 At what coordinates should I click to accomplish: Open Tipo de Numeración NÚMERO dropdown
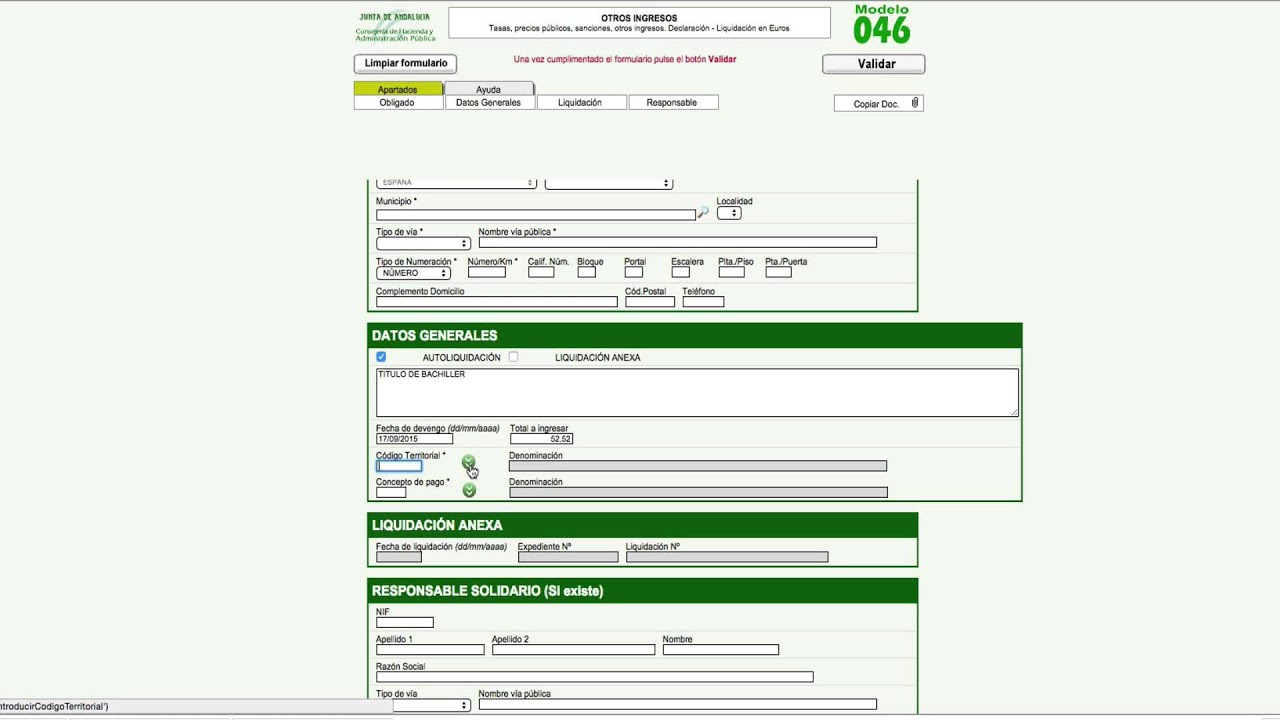(x=413, y=273)
